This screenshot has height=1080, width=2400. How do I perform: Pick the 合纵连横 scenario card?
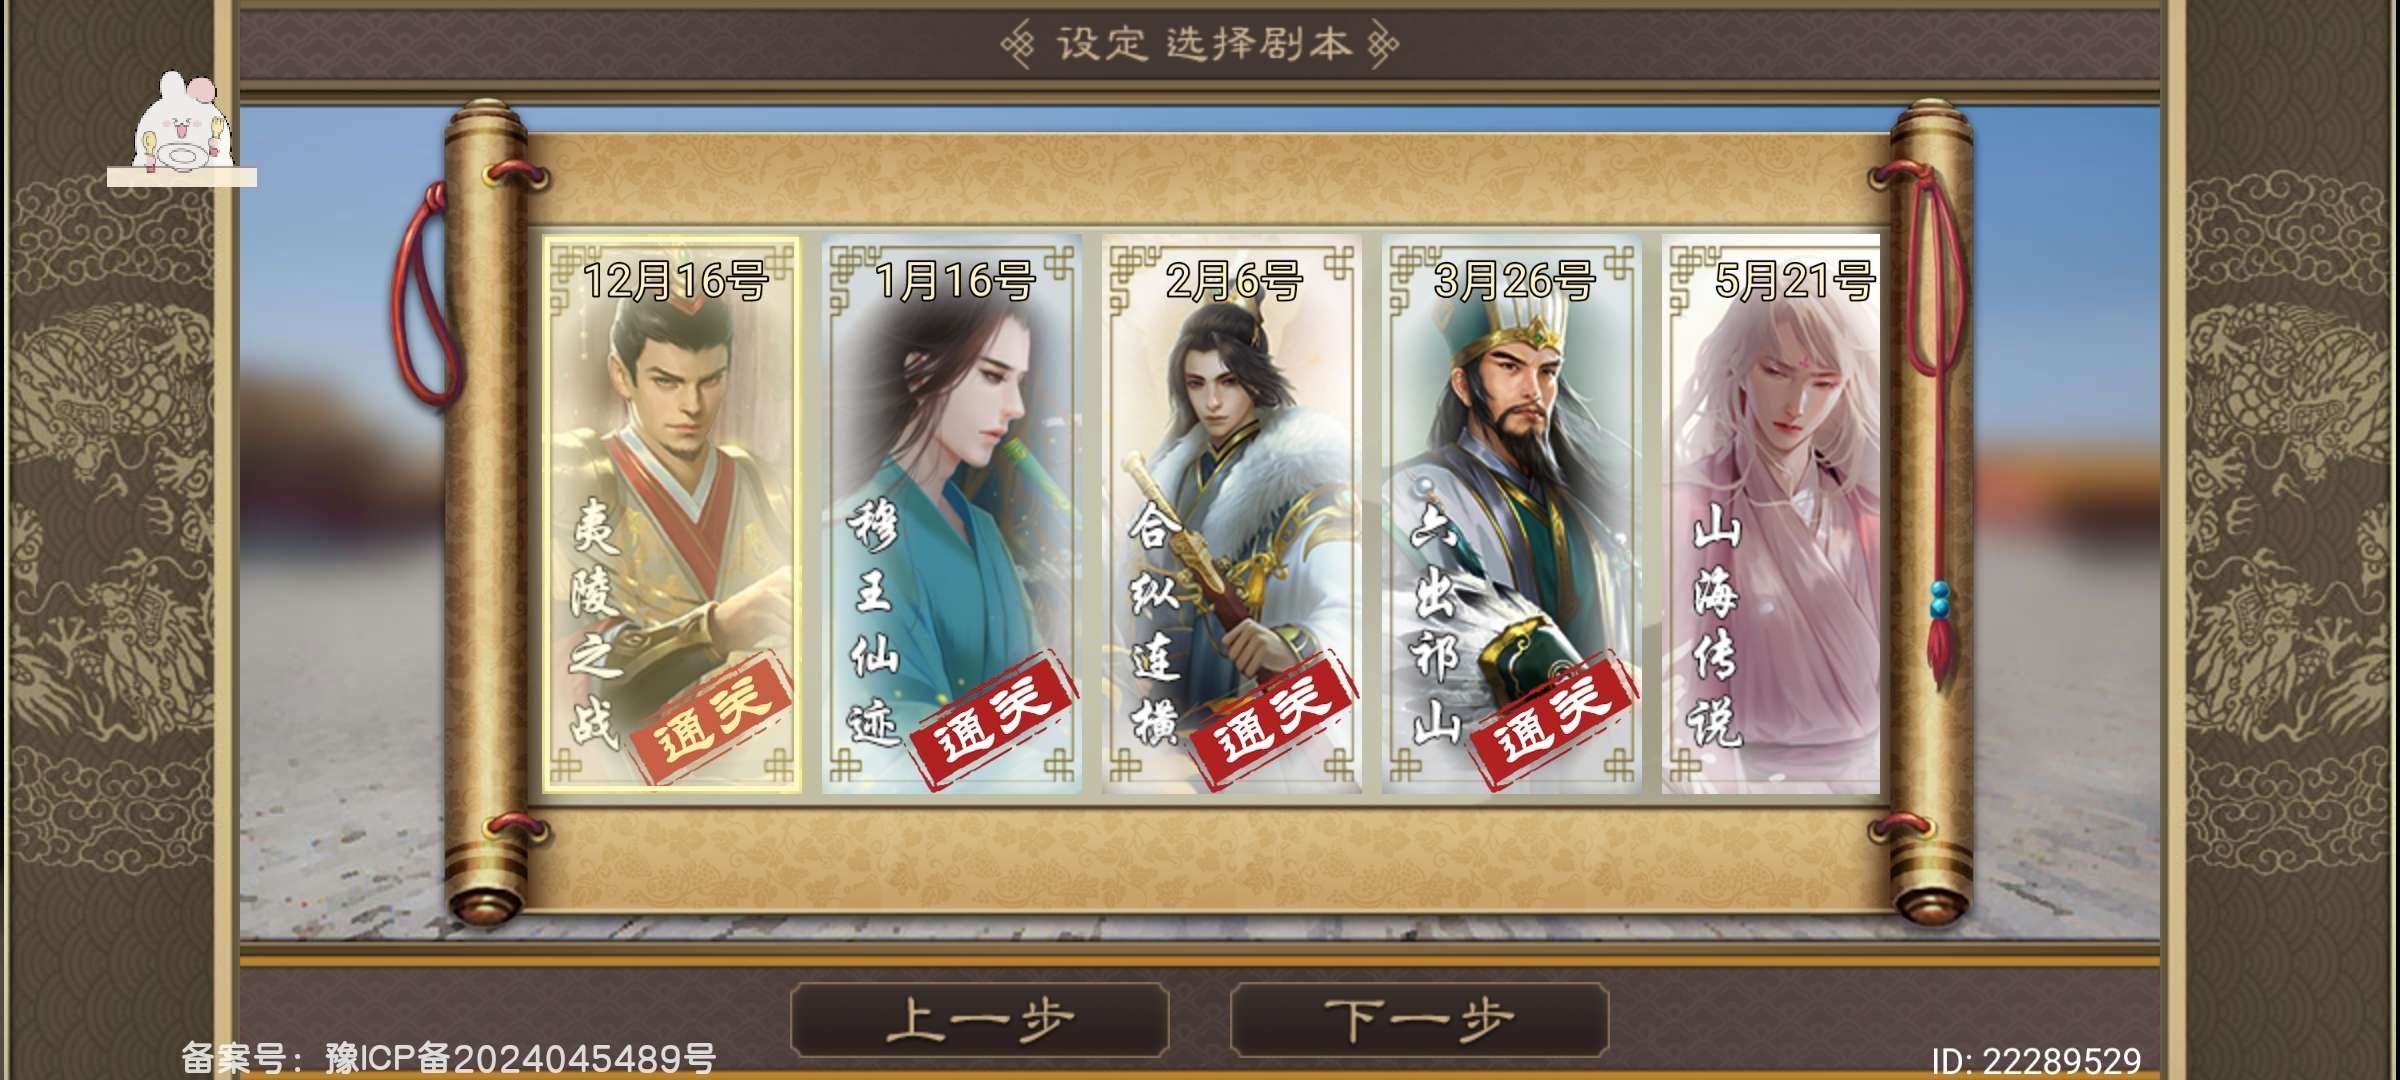click(x=1232, y=514)
